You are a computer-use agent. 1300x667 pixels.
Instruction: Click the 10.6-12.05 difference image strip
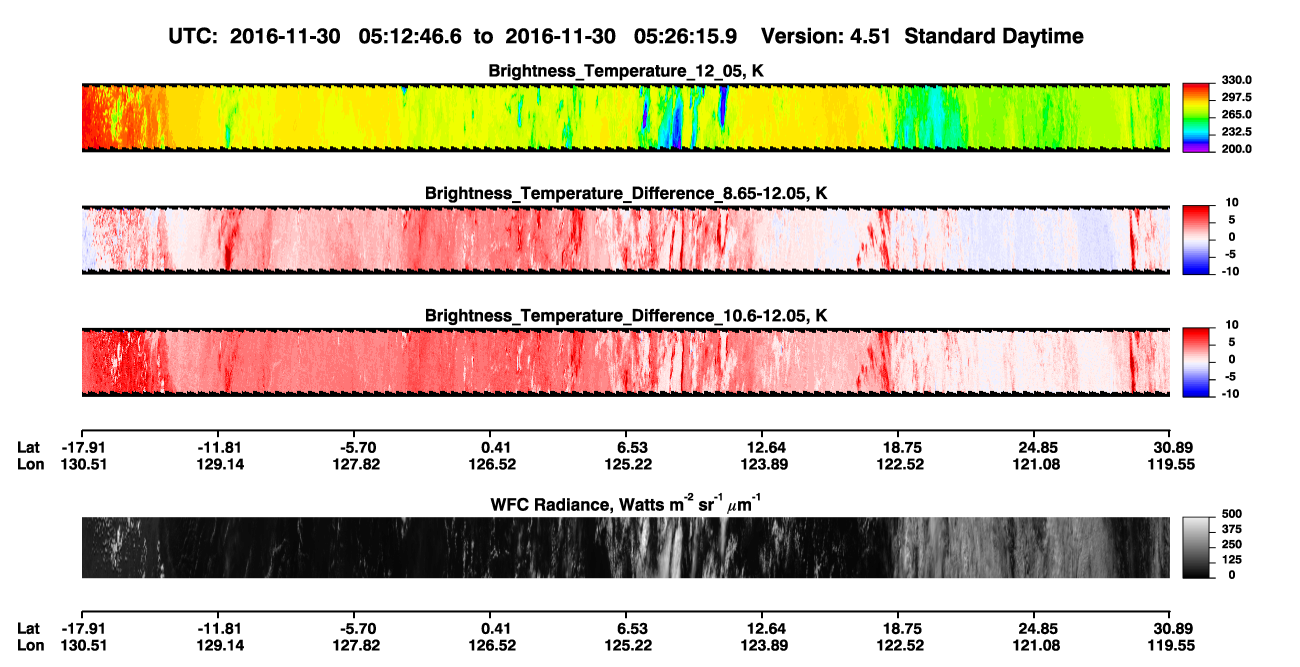(625, 362)
